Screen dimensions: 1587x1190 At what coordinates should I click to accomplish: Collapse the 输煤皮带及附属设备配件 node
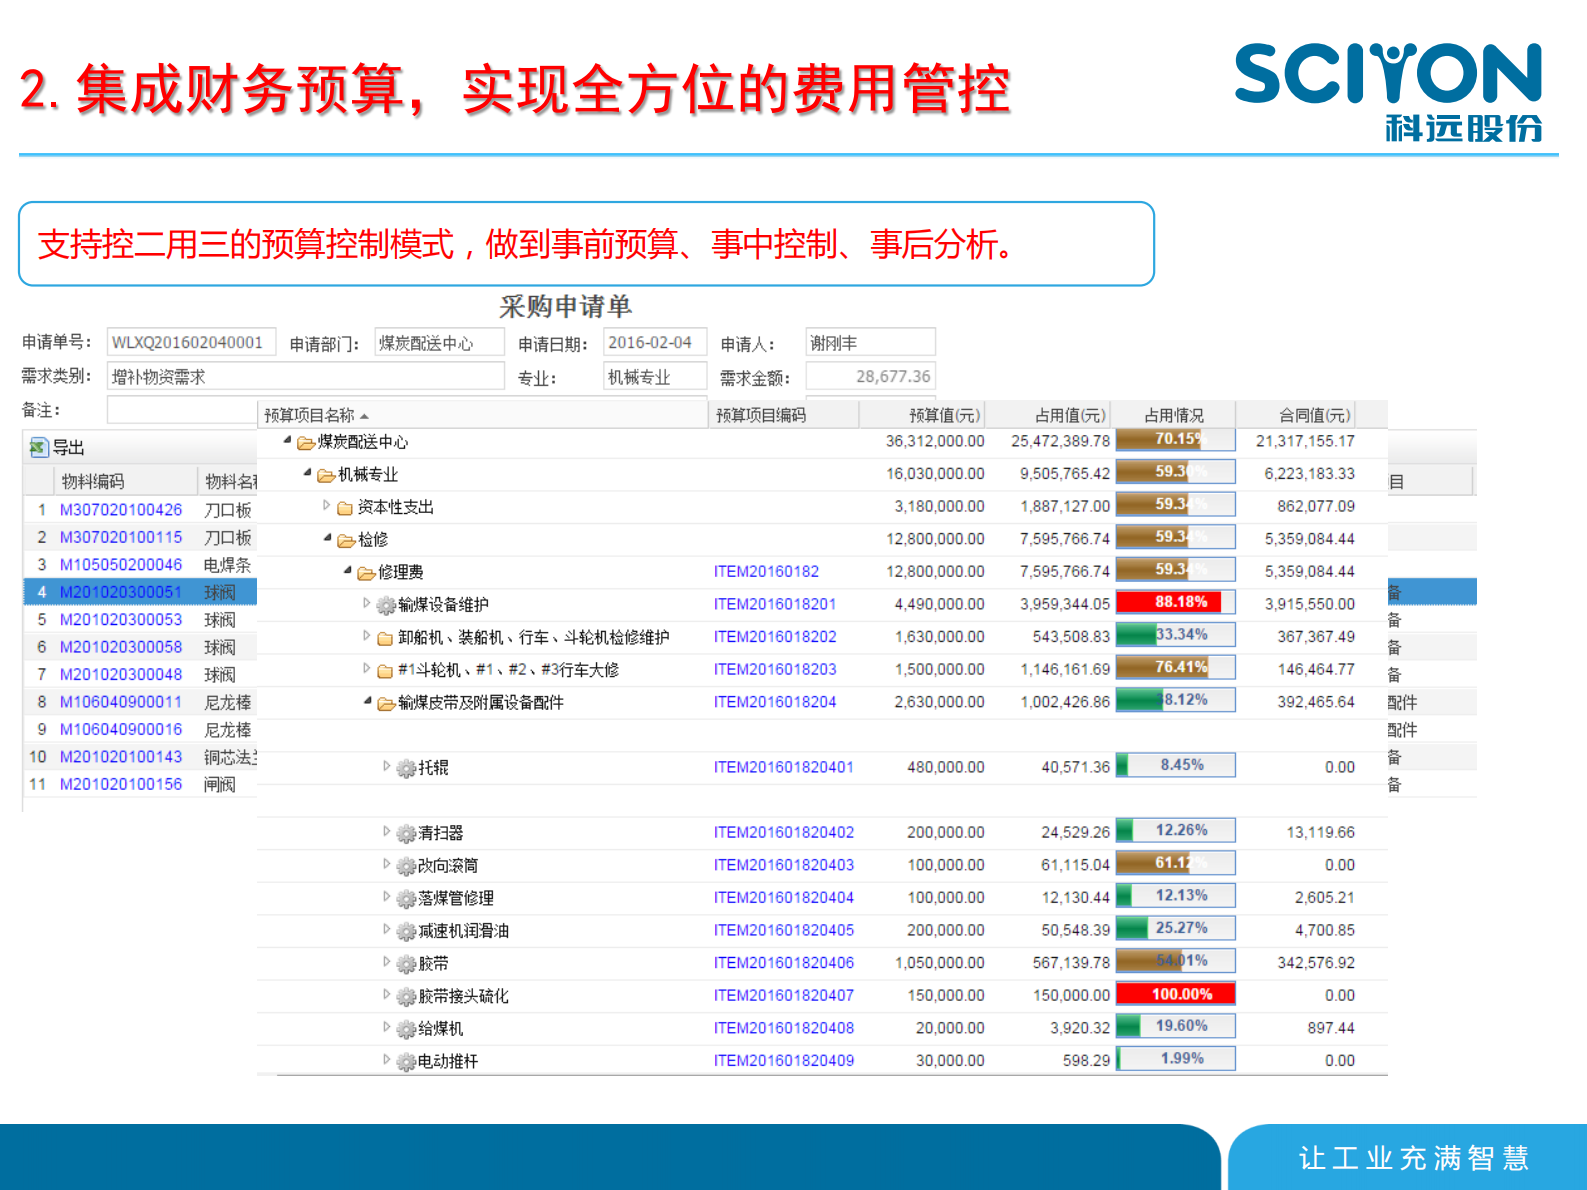pos(367,701)
